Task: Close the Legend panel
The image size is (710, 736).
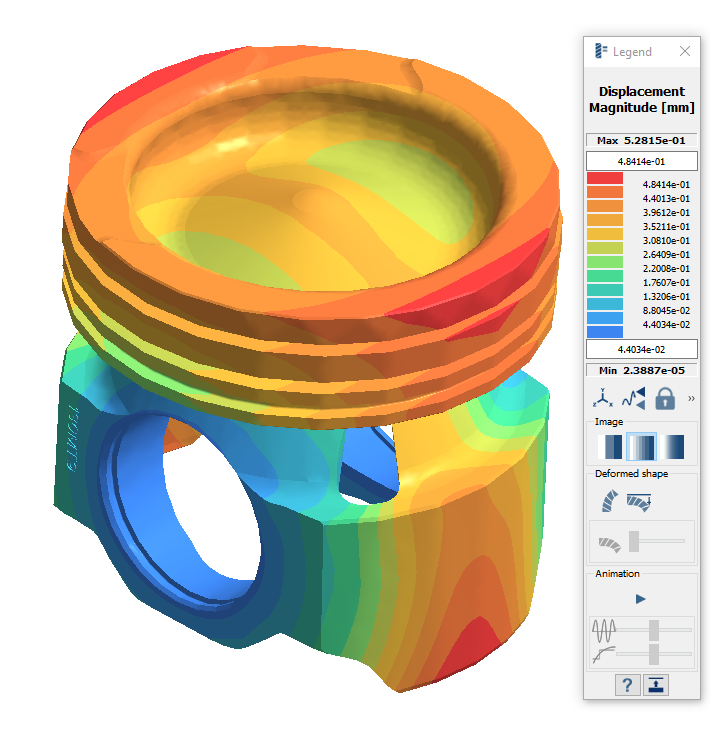Action: pyautogui.click(x=685, y=51)
